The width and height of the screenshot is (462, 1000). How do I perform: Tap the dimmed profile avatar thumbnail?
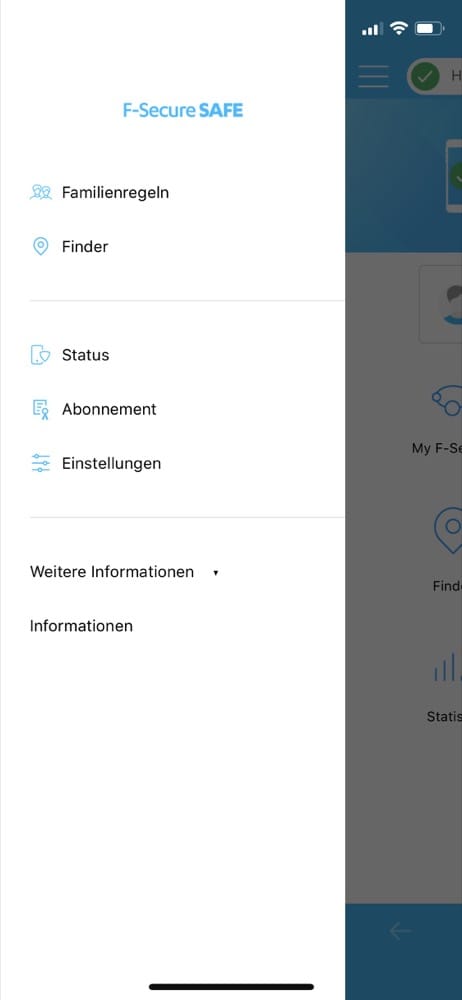click(x=441, y=304)
